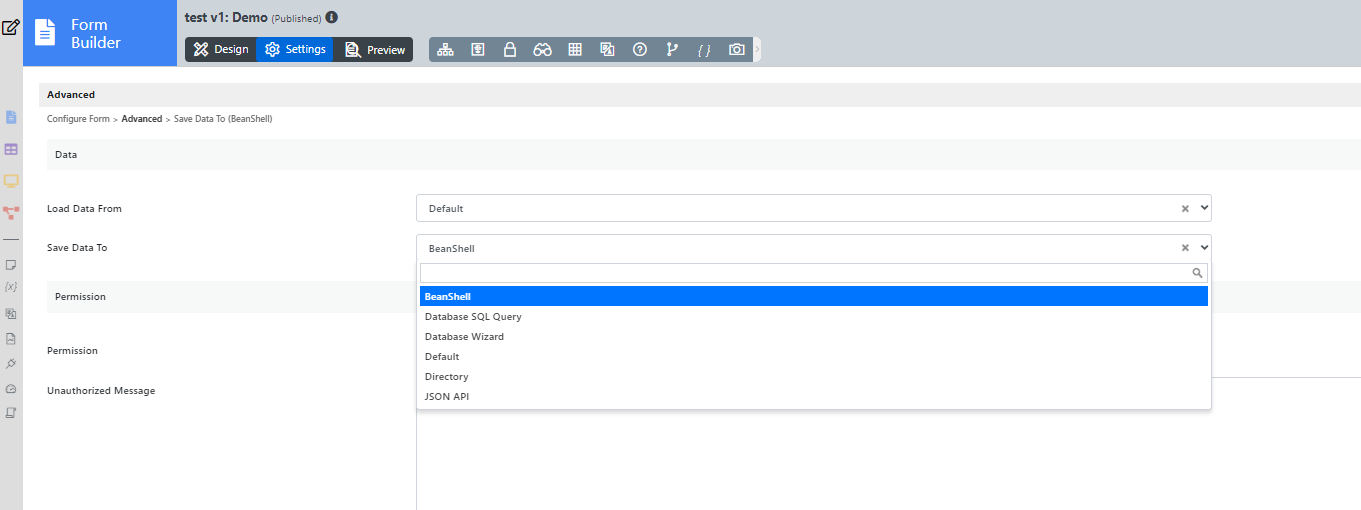Open the Preview tab
This screenshot has height=510, width=1361.
coord(375,50)
